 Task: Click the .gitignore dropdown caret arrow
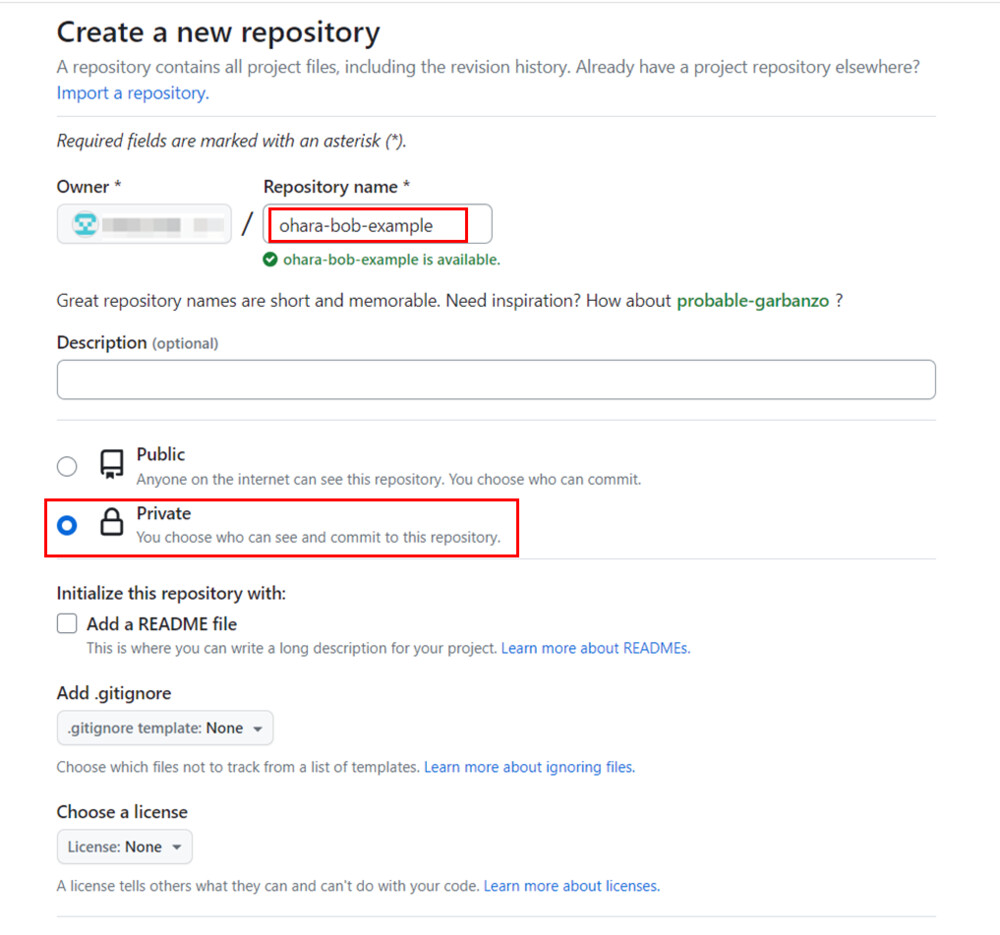(257, 730)
